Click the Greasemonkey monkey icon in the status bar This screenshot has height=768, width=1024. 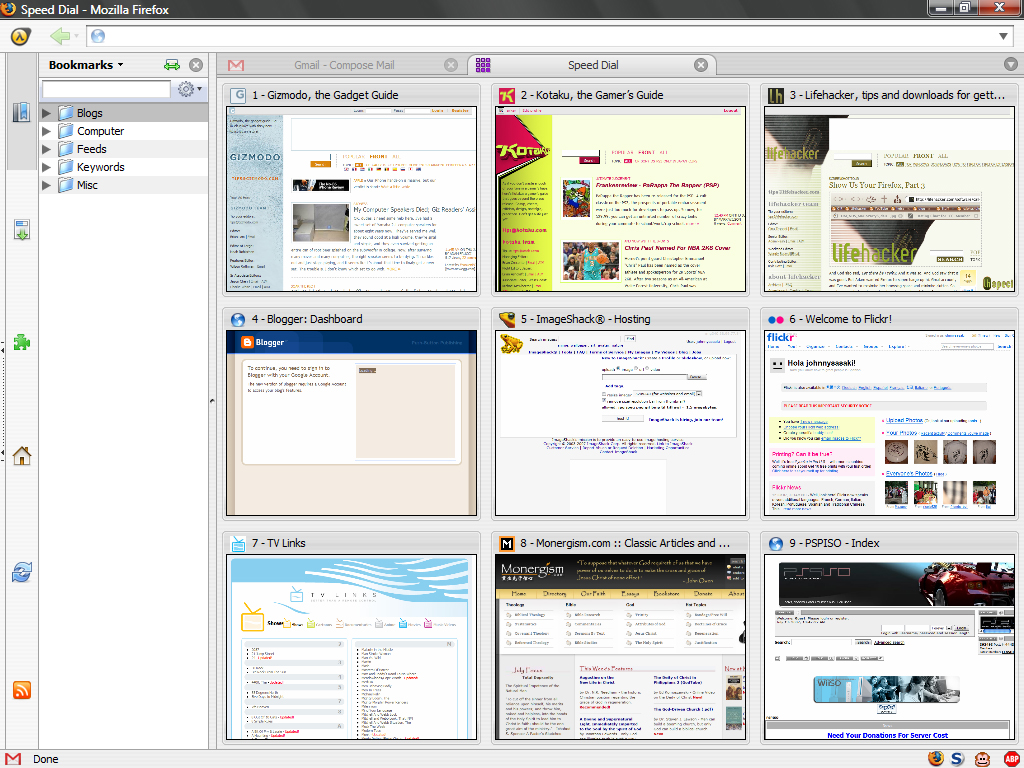[x=981, y=758]
